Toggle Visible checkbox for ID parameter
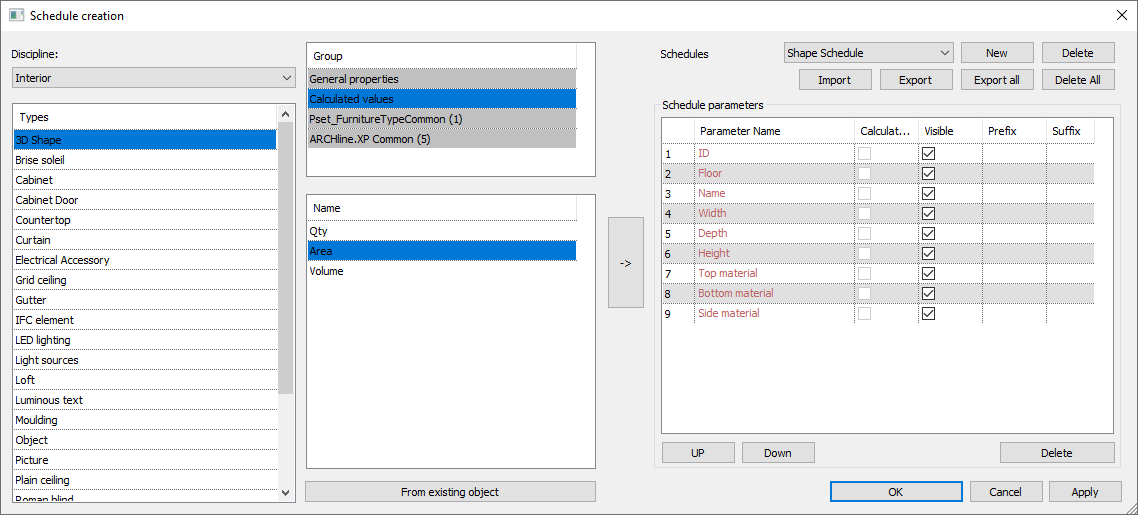The height and width of the screenshot is (515, 1138). 928,154
